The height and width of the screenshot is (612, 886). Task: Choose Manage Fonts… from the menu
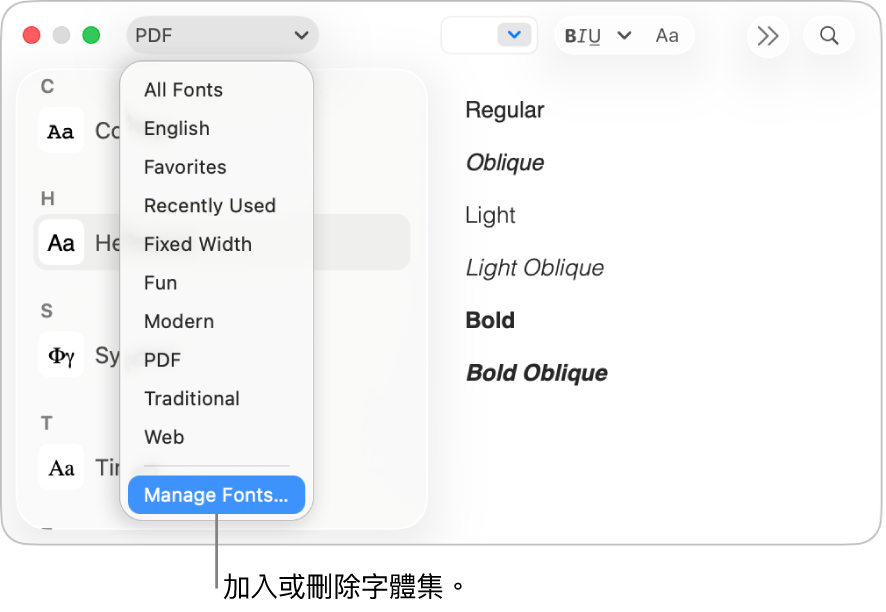click(x=216, y=495)
